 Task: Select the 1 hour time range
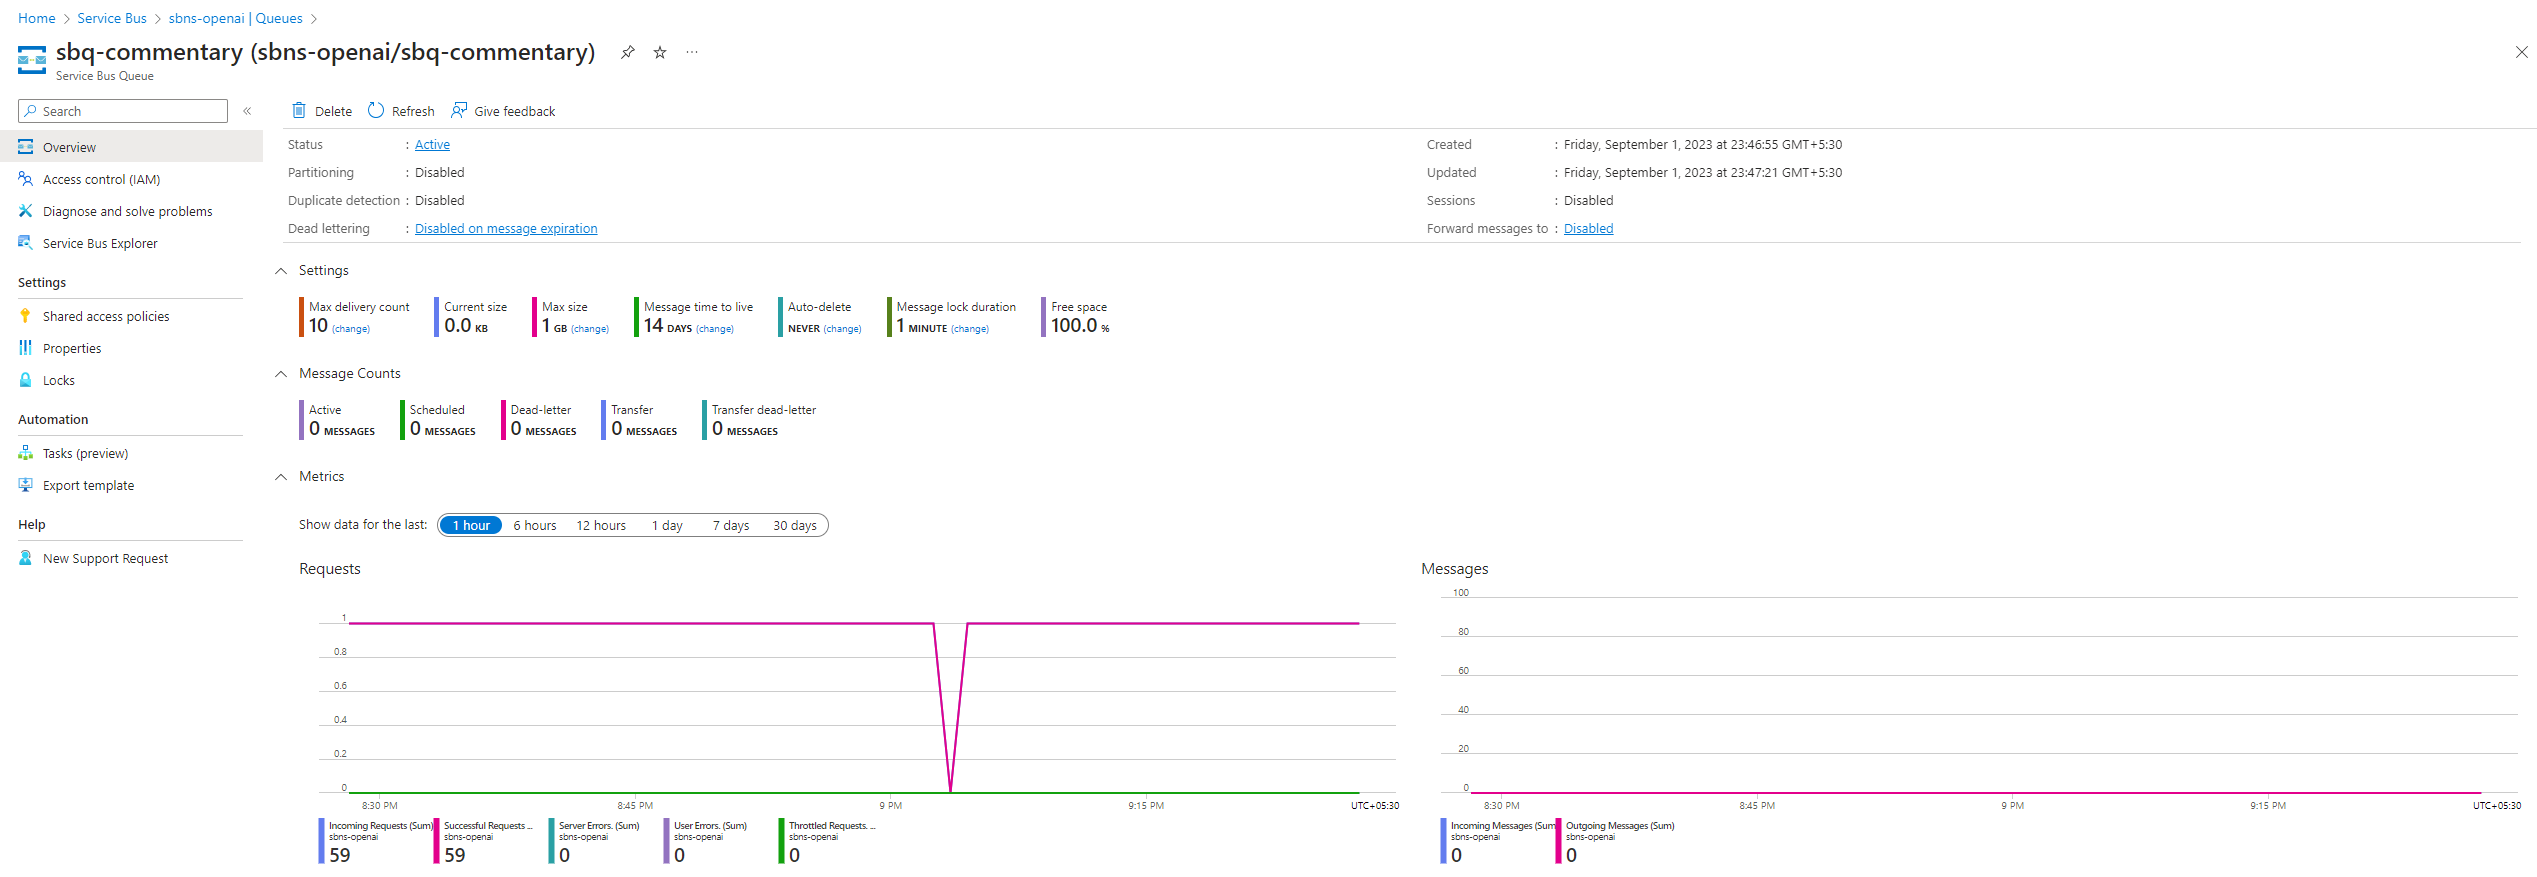point(471,525)
